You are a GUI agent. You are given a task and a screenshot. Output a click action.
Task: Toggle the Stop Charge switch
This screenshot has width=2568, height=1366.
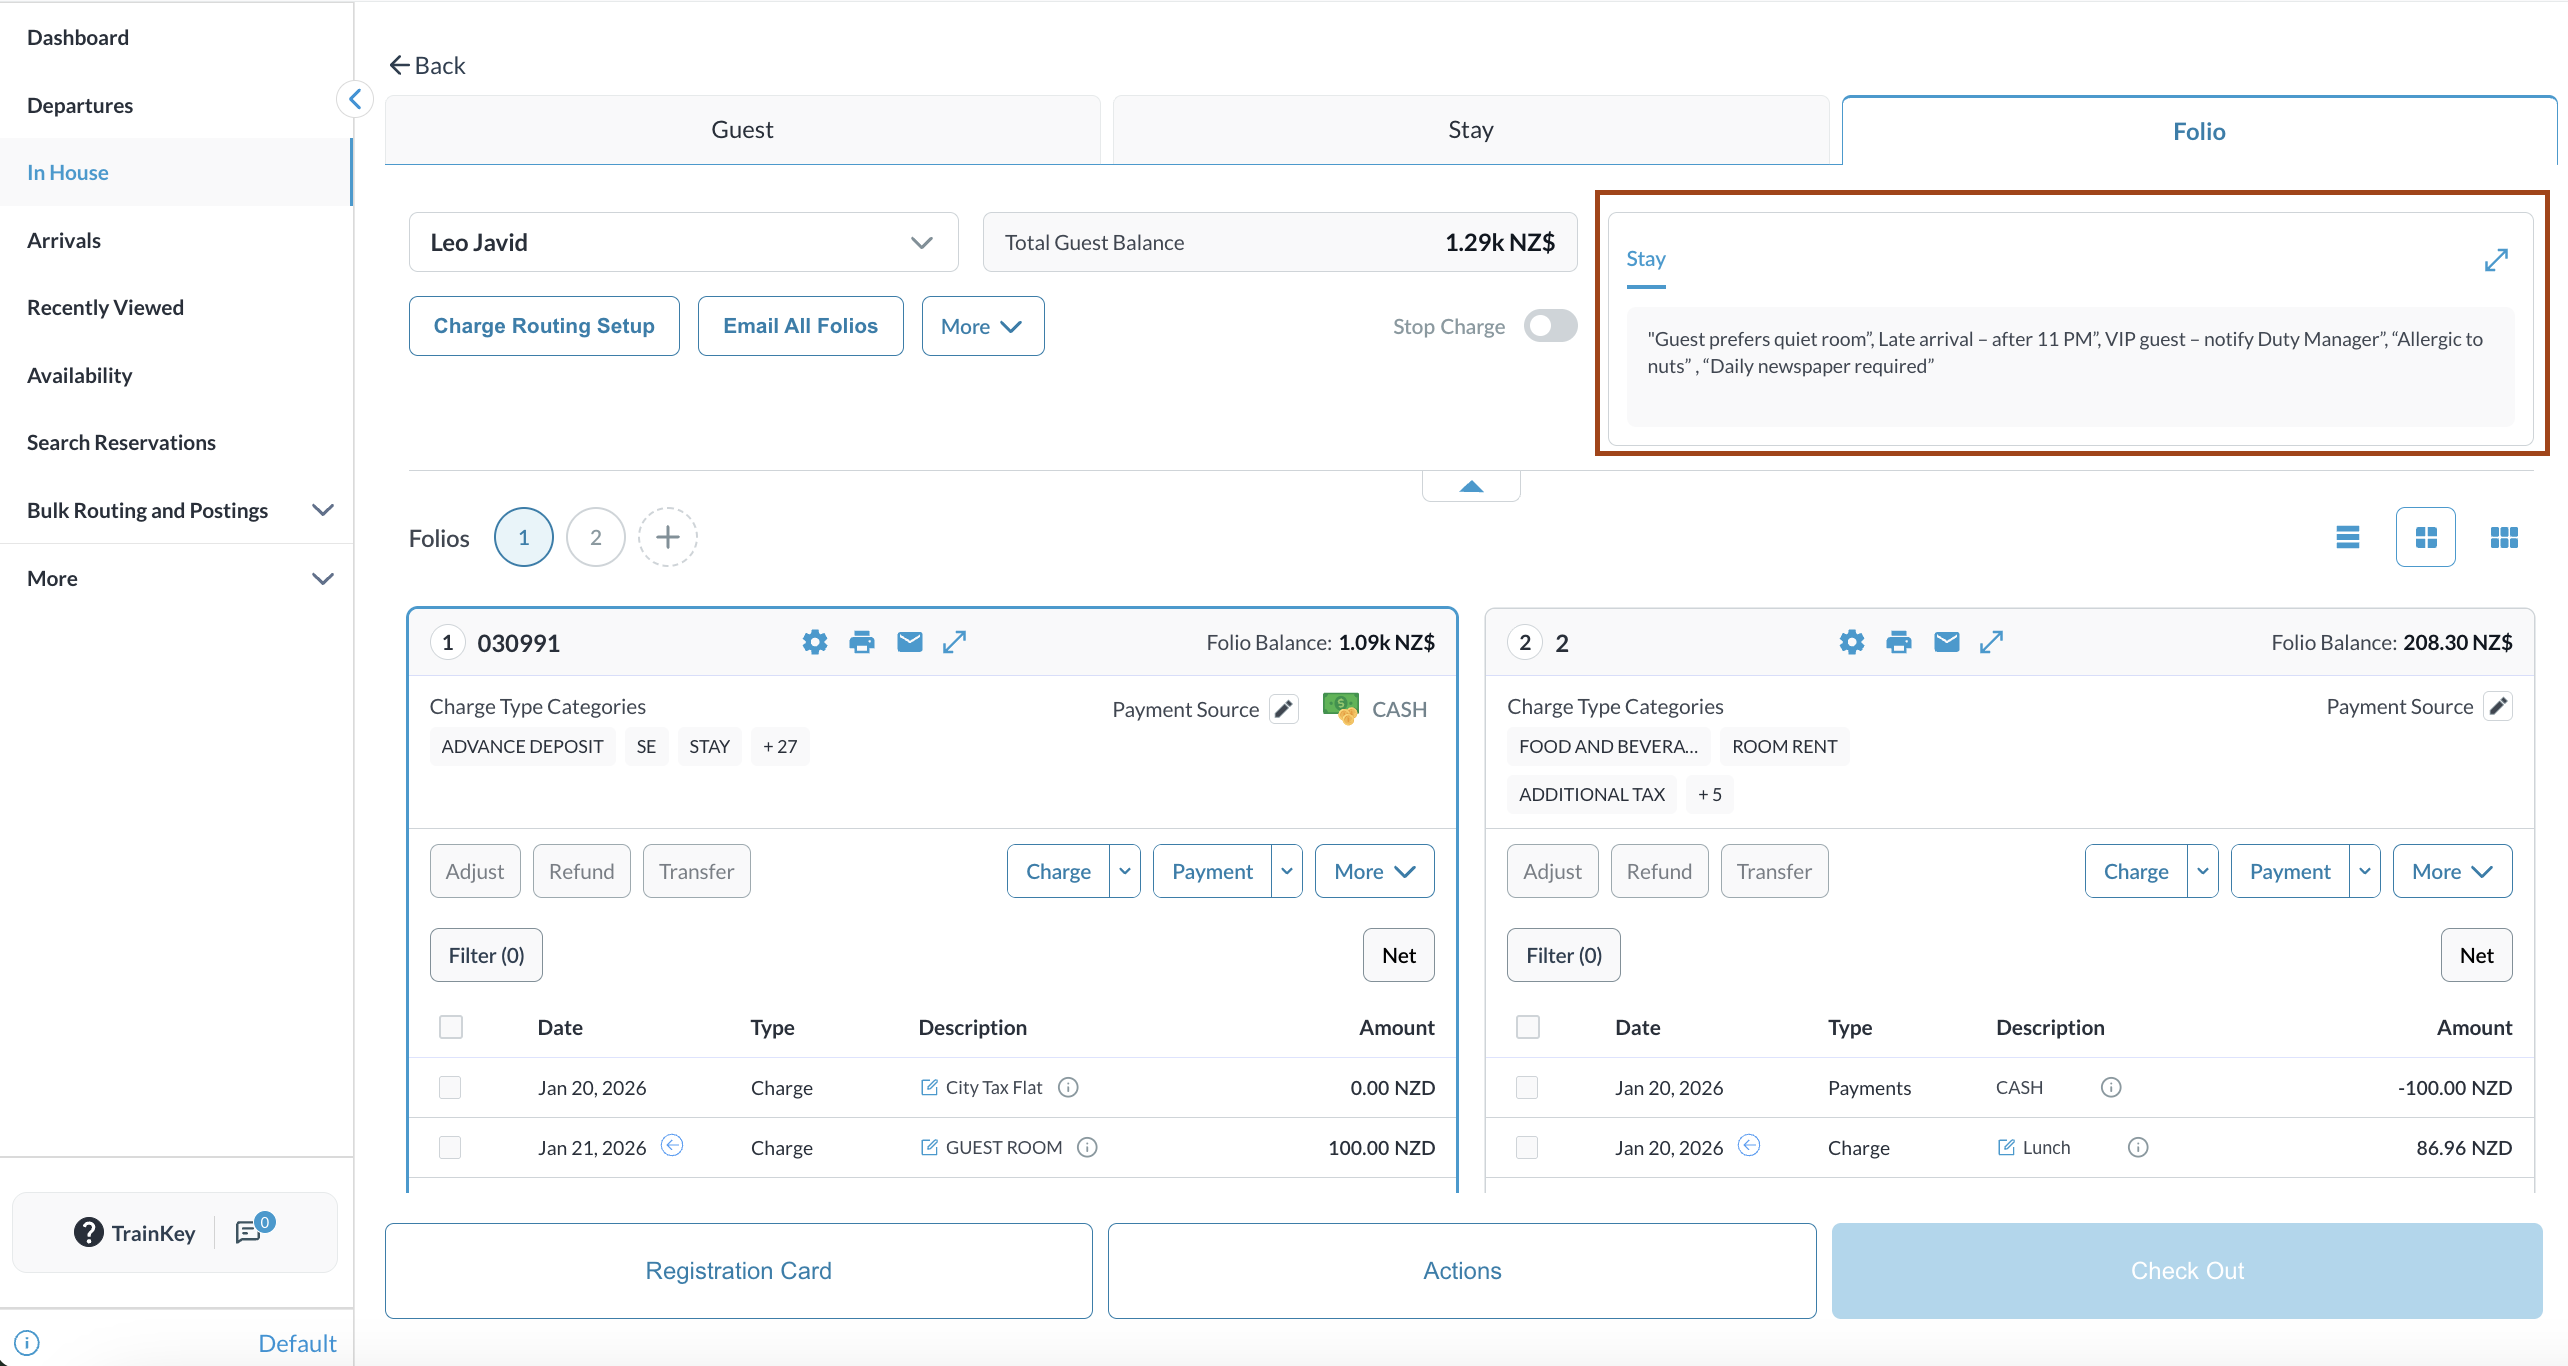point(1550,326)
